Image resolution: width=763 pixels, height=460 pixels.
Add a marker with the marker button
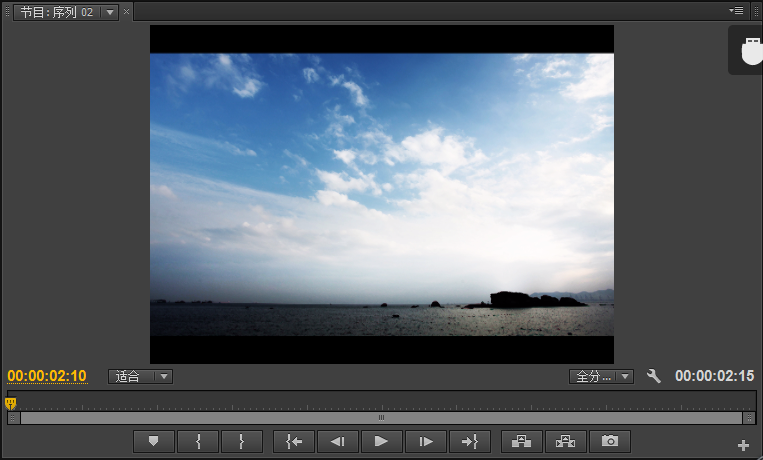(154, 442)
